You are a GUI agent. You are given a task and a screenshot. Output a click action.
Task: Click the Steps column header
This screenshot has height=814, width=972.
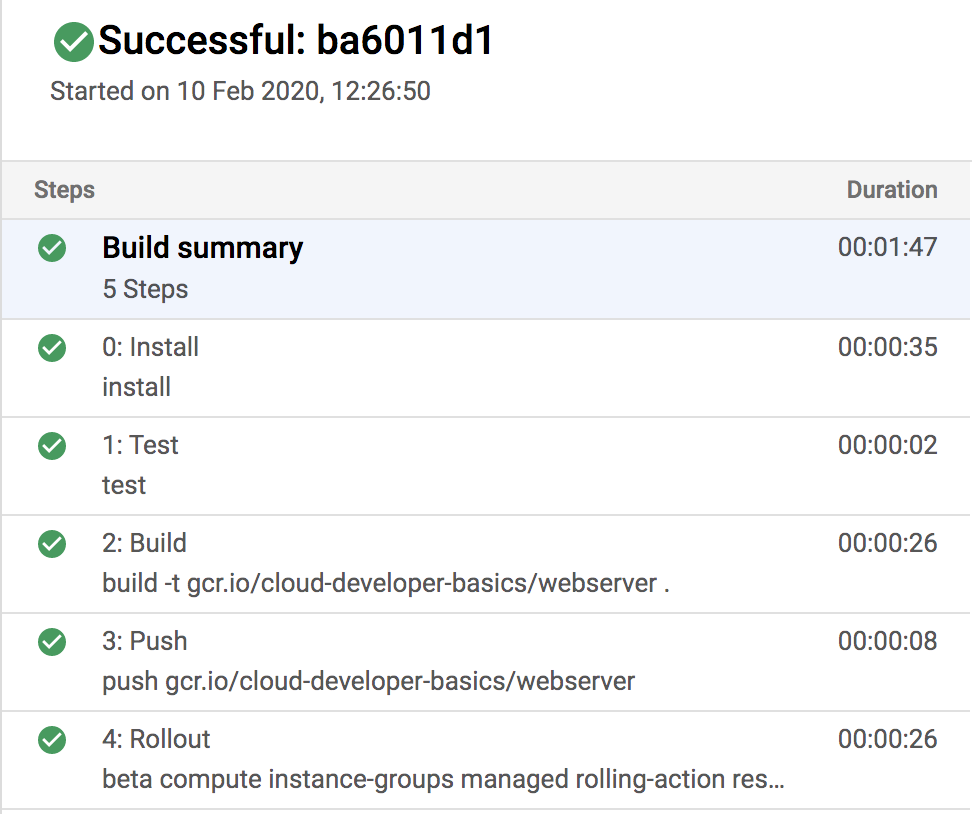(64, 190)
